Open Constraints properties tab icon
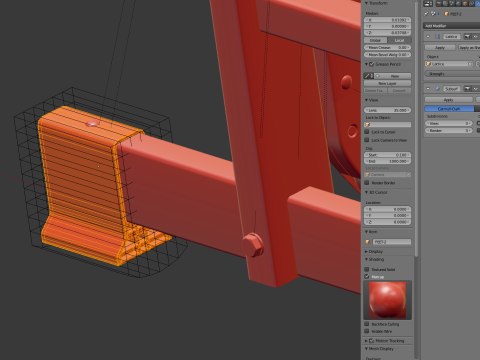 click(471, 4)
